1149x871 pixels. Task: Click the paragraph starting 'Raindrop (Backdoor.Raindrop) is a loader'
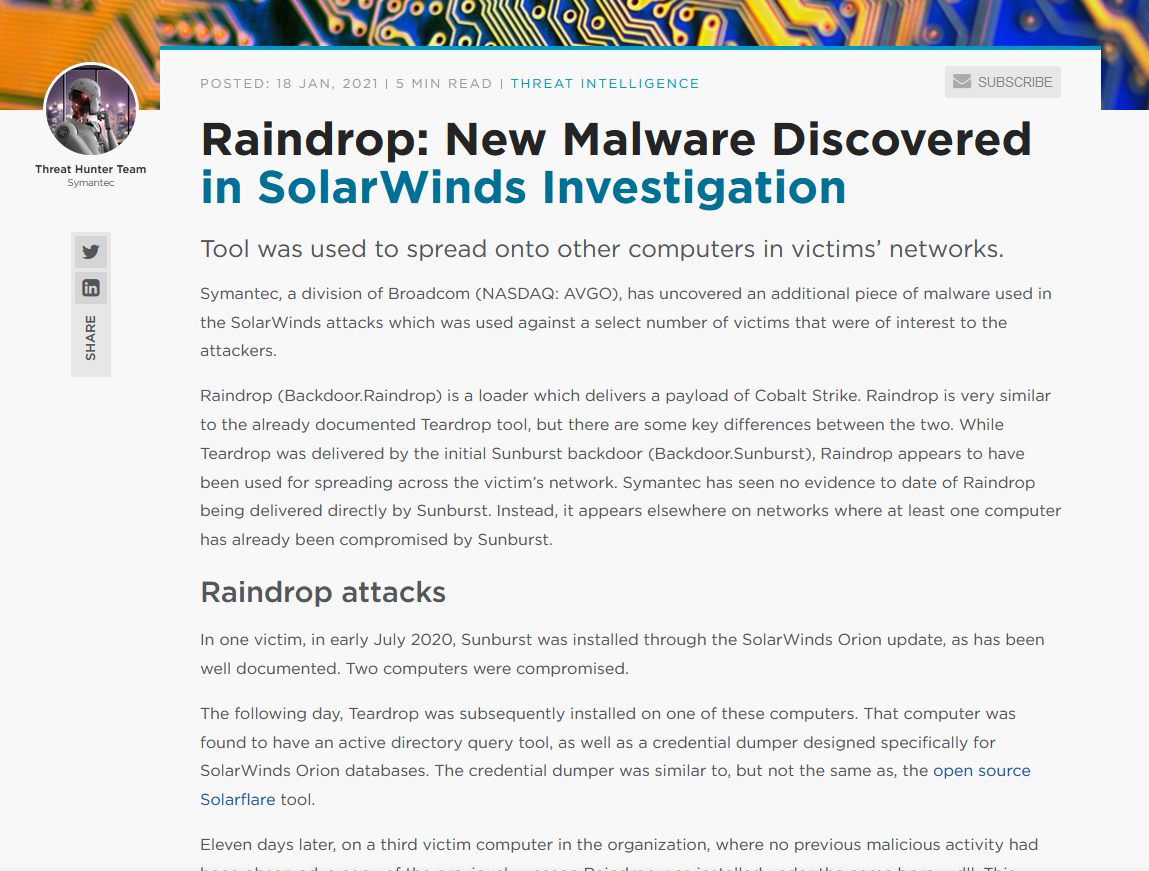coord(631,467)
